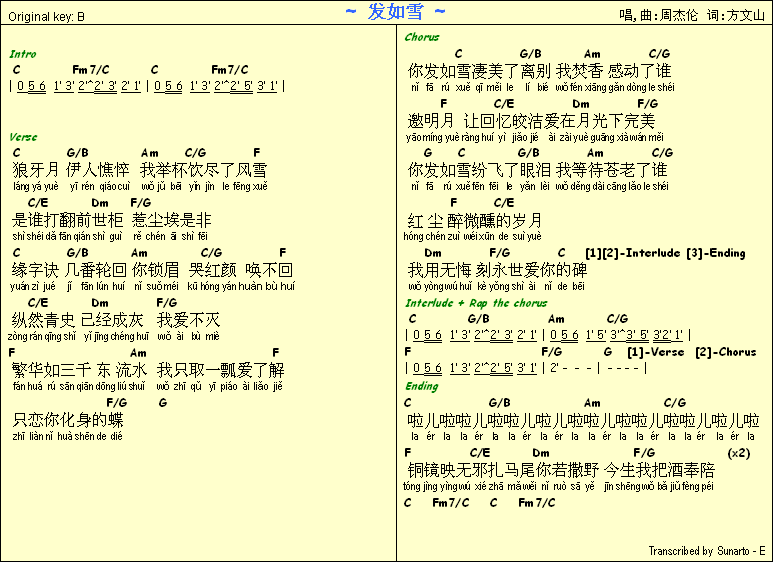Click the lyric 你若撒野

tap(567, 470)
